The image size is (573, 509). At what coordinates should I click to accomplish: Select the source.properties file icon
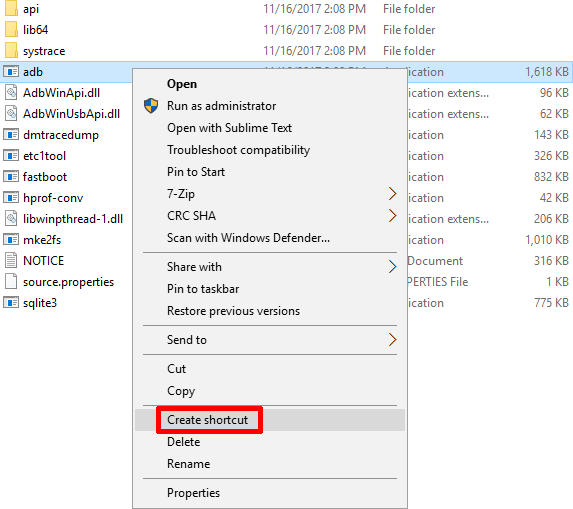pyautogui.click(x=11, y=281)
